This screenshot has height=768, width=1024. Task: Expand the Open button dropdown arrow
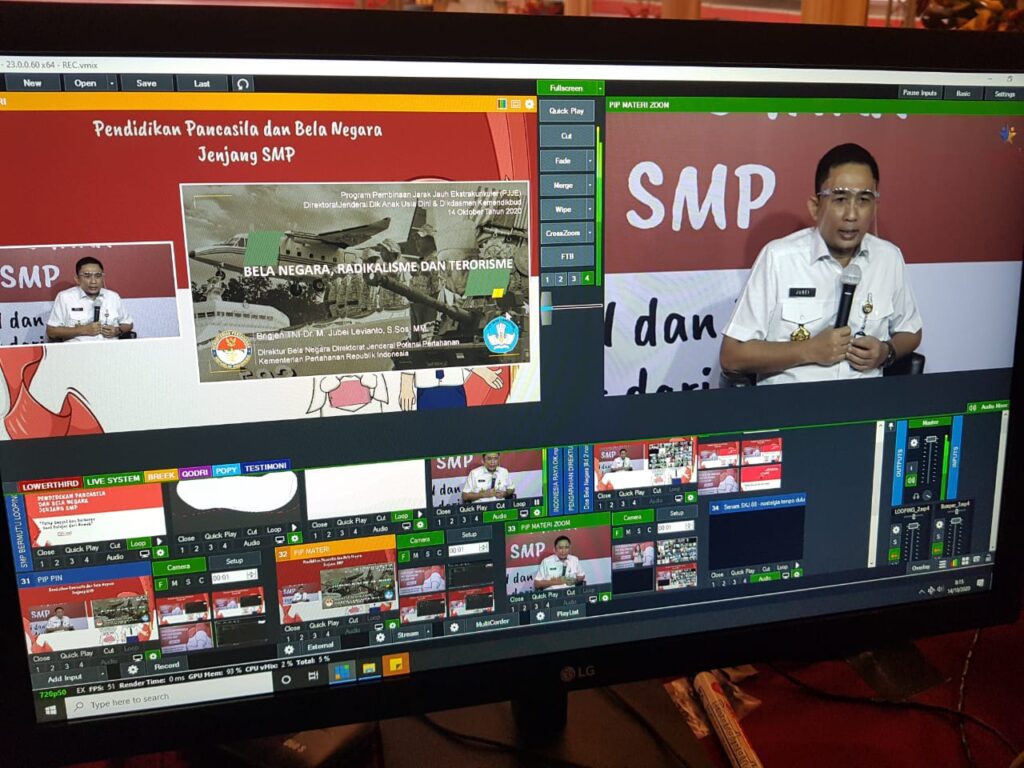point(112,83)
